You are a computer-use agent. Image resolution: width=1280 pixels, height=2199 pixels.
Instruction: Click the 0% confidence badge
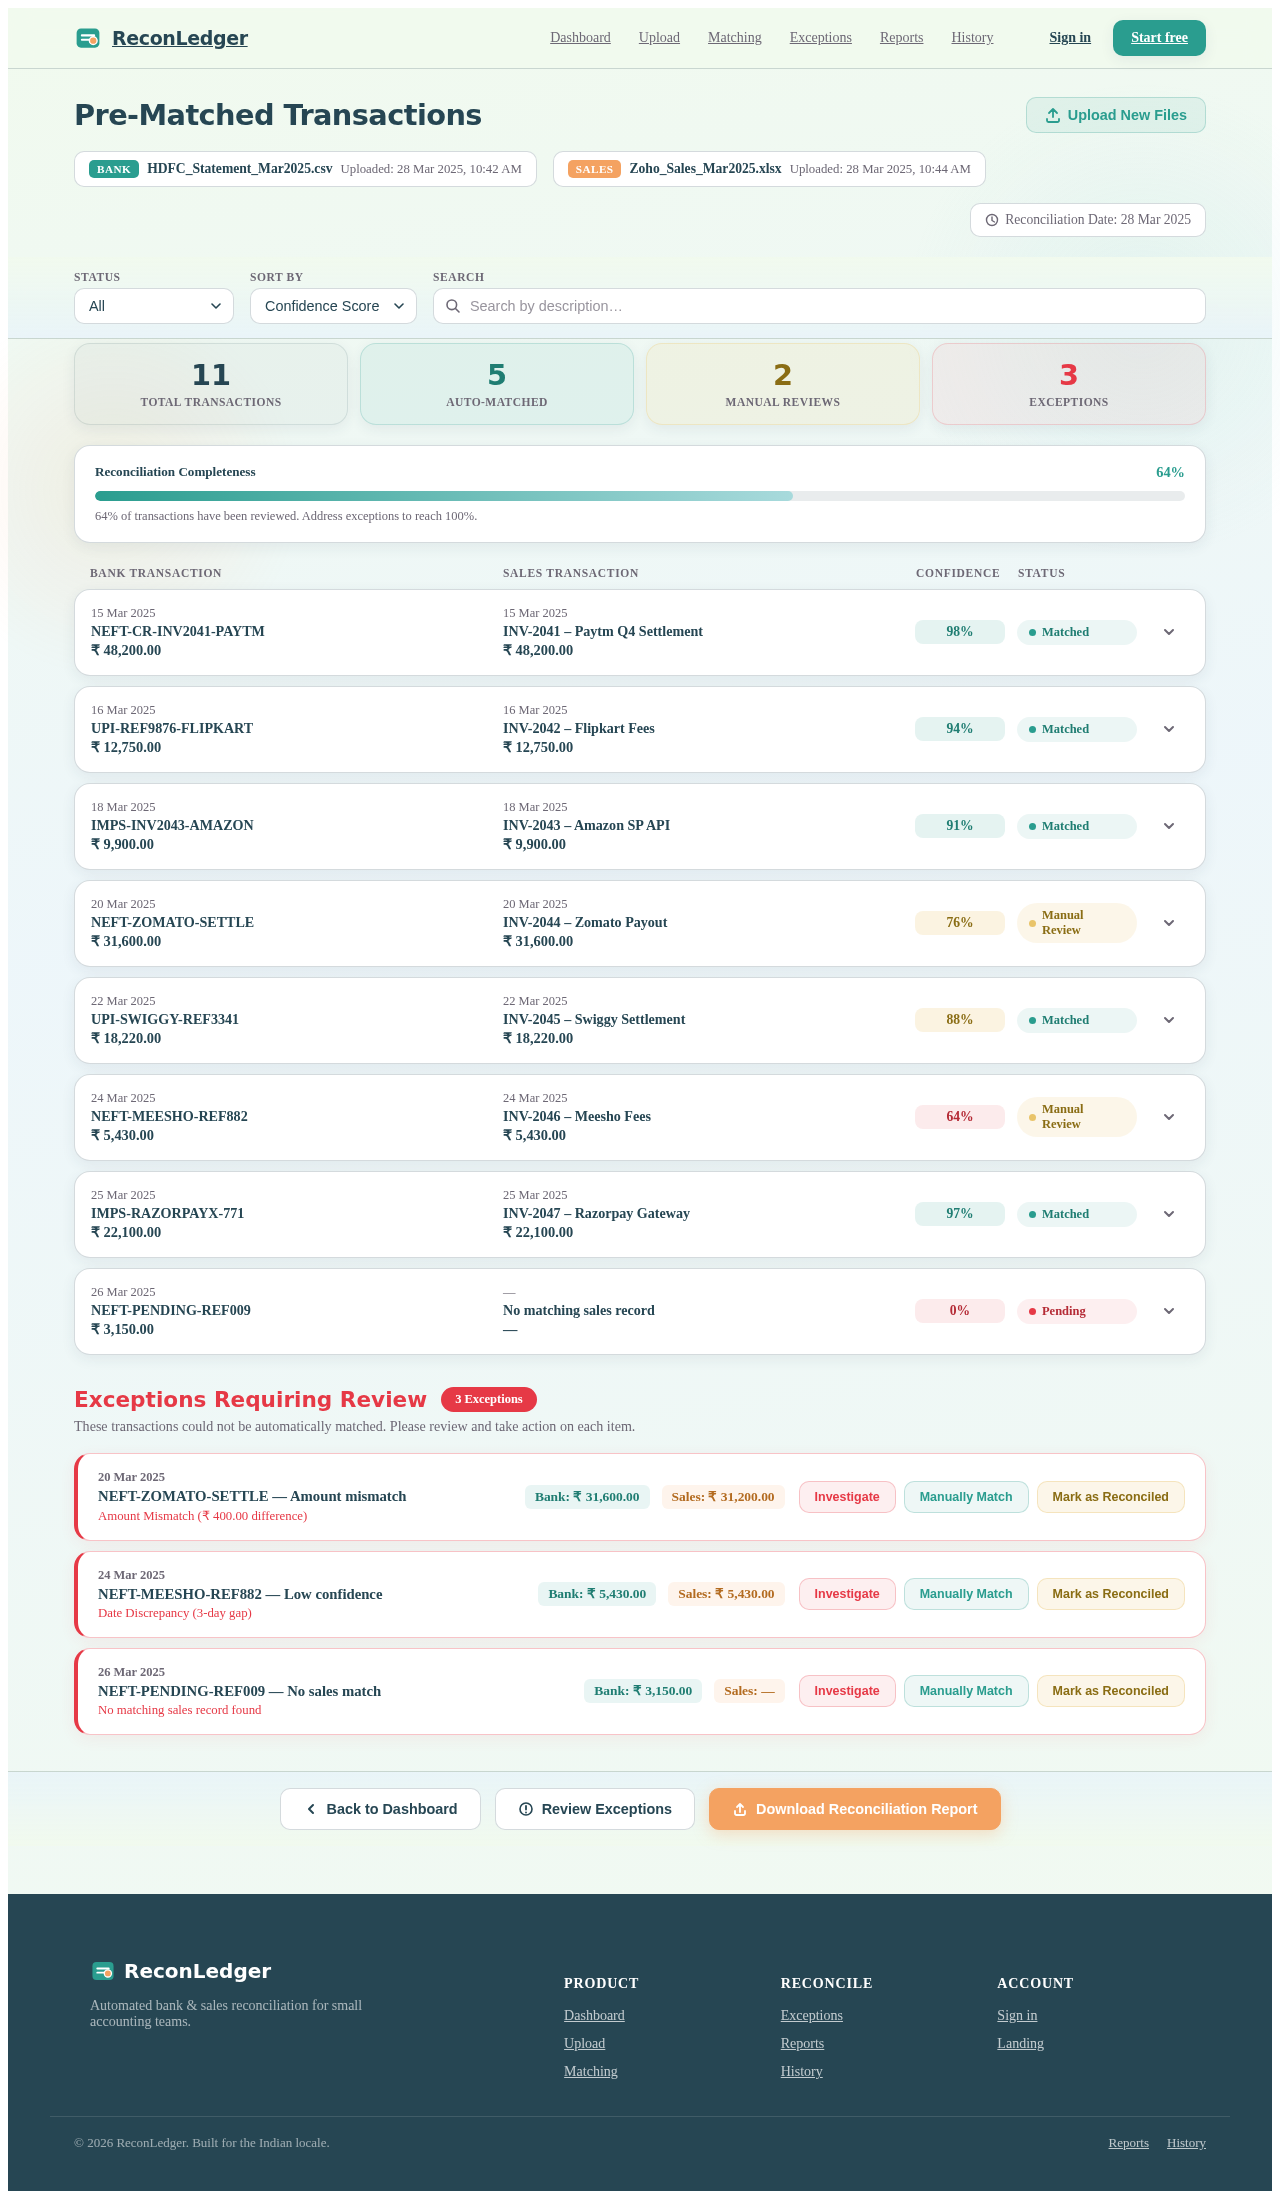pyautogui.click(x=960, y=1311)
